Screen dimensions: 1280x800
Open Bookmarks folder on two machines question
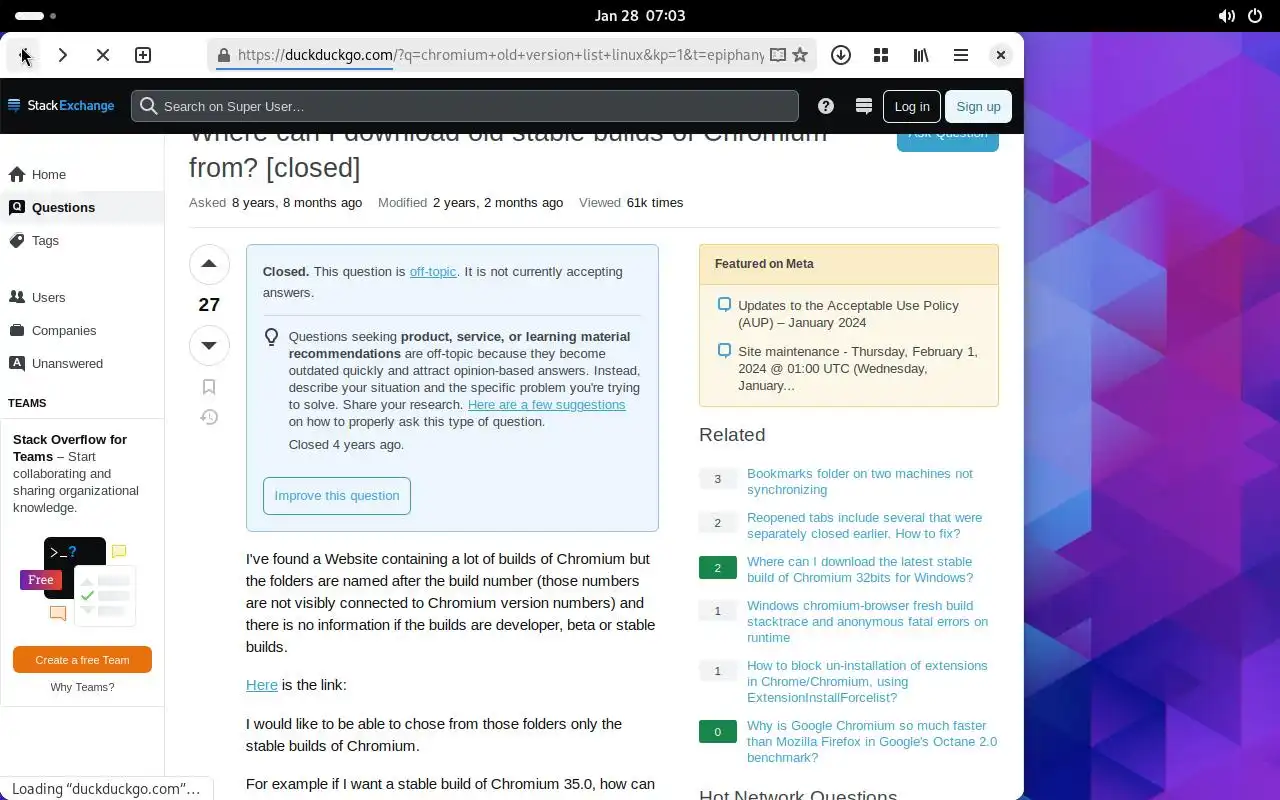[860, 482]
